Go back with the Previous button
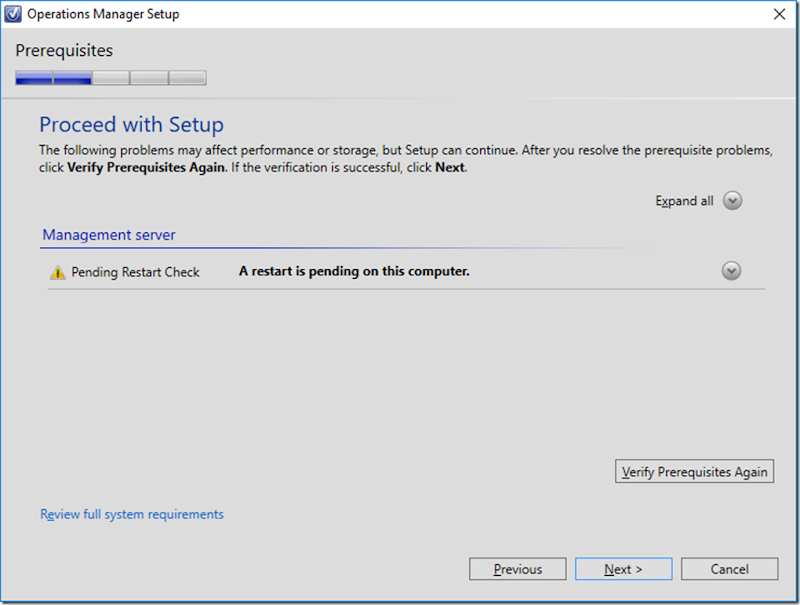 click(x=517, y=569)
